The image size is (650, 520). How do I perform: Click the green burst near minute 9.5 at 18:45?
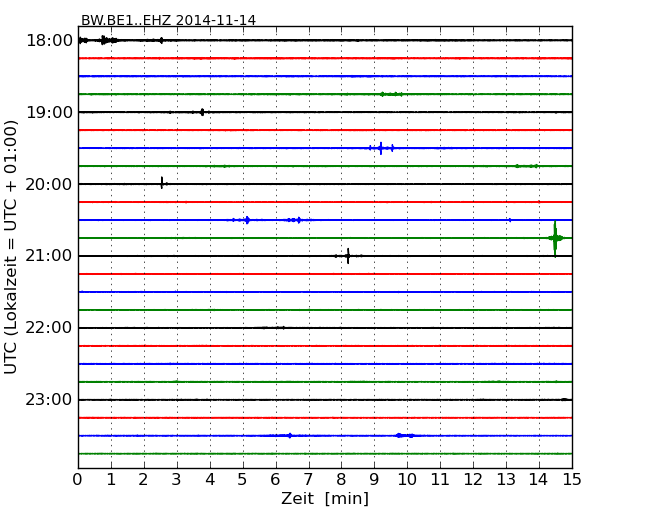click(x=391, y=94)
